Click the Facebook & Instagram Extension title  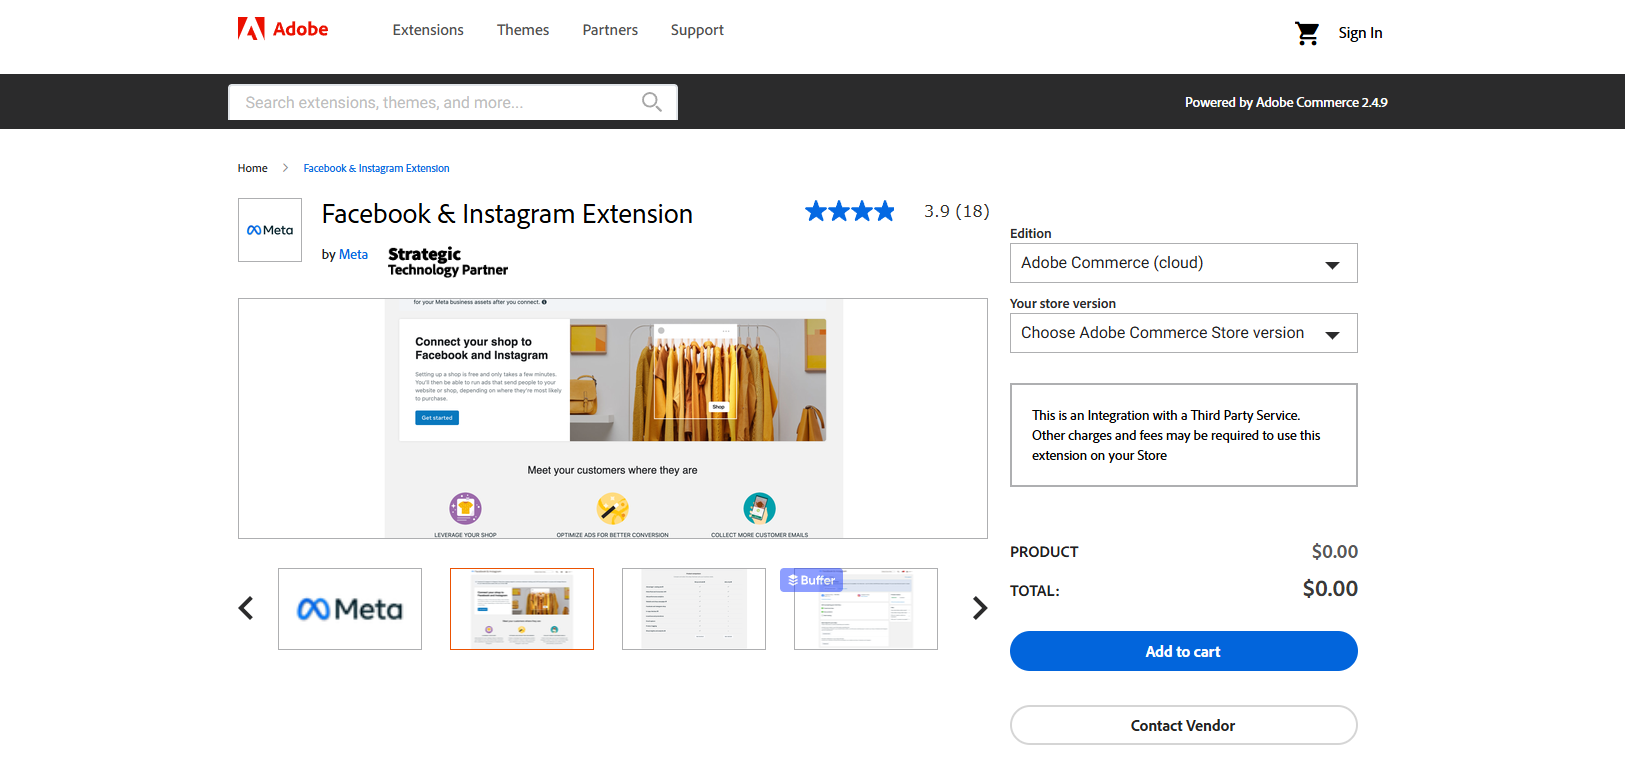(x=507, y=214)
